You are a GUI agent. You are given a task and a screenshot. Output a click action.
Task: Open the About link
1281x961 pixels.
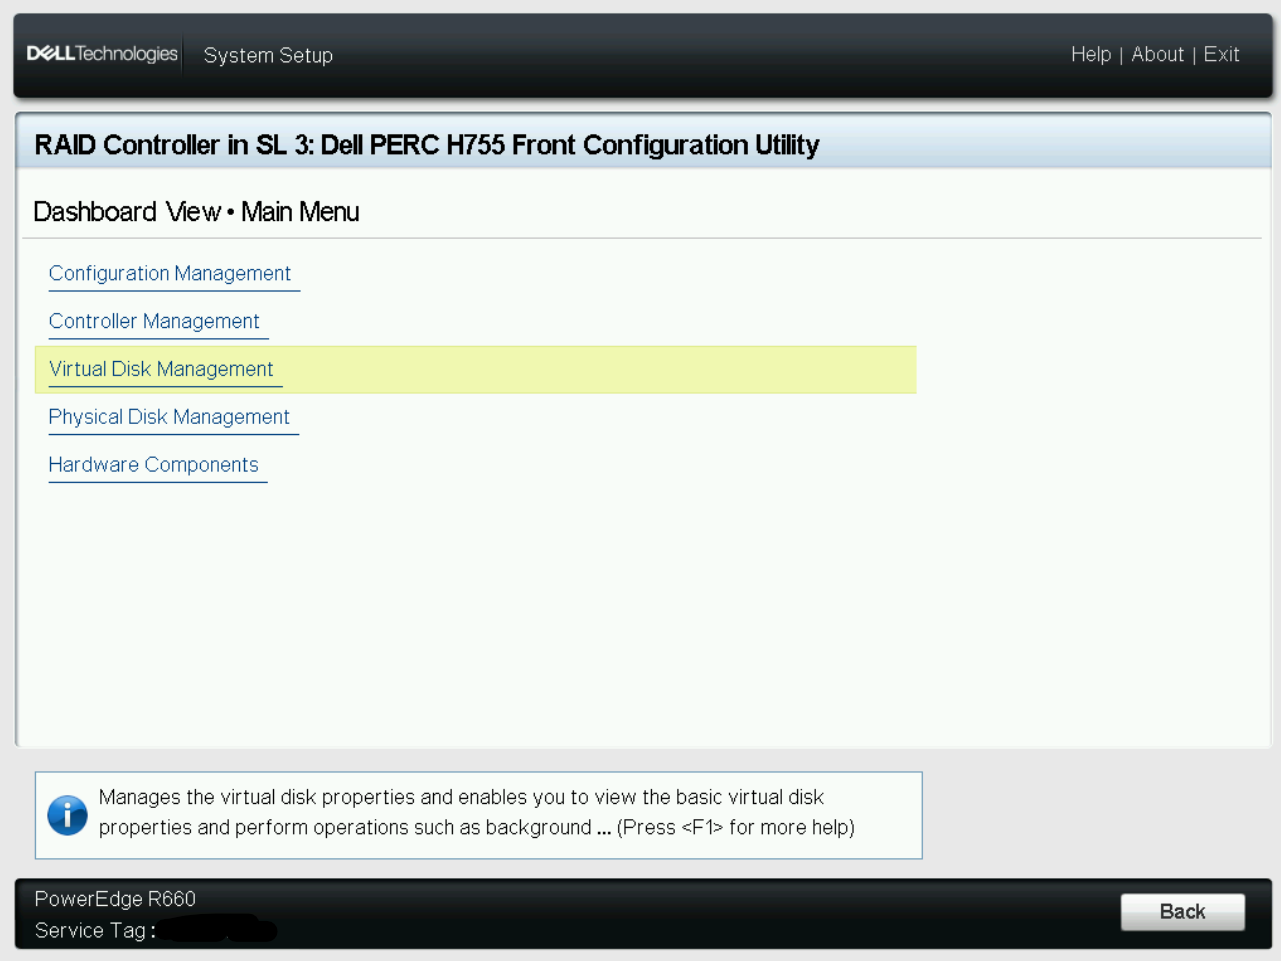[x=1157, y=55]
